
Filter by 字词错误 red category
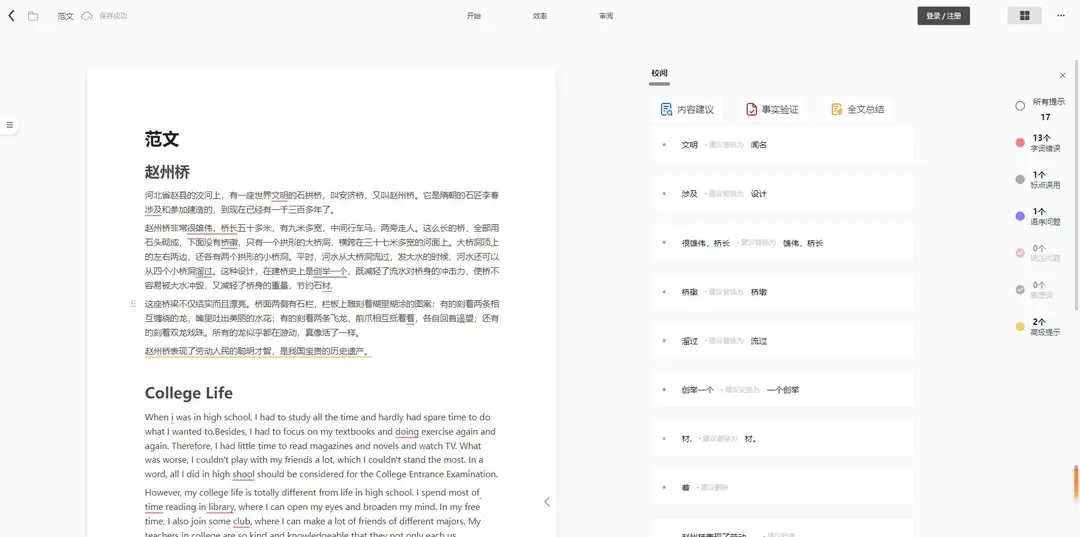coord(1020,143)
